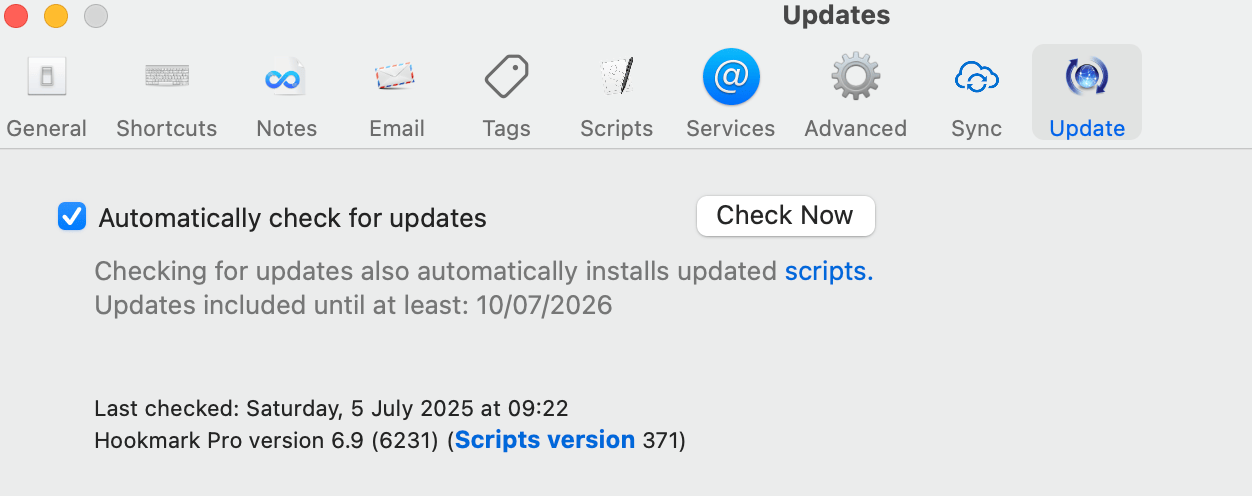Open the 'Scripts version' link
This screenshot has height=496, width=1252.
tap(545, 440)
